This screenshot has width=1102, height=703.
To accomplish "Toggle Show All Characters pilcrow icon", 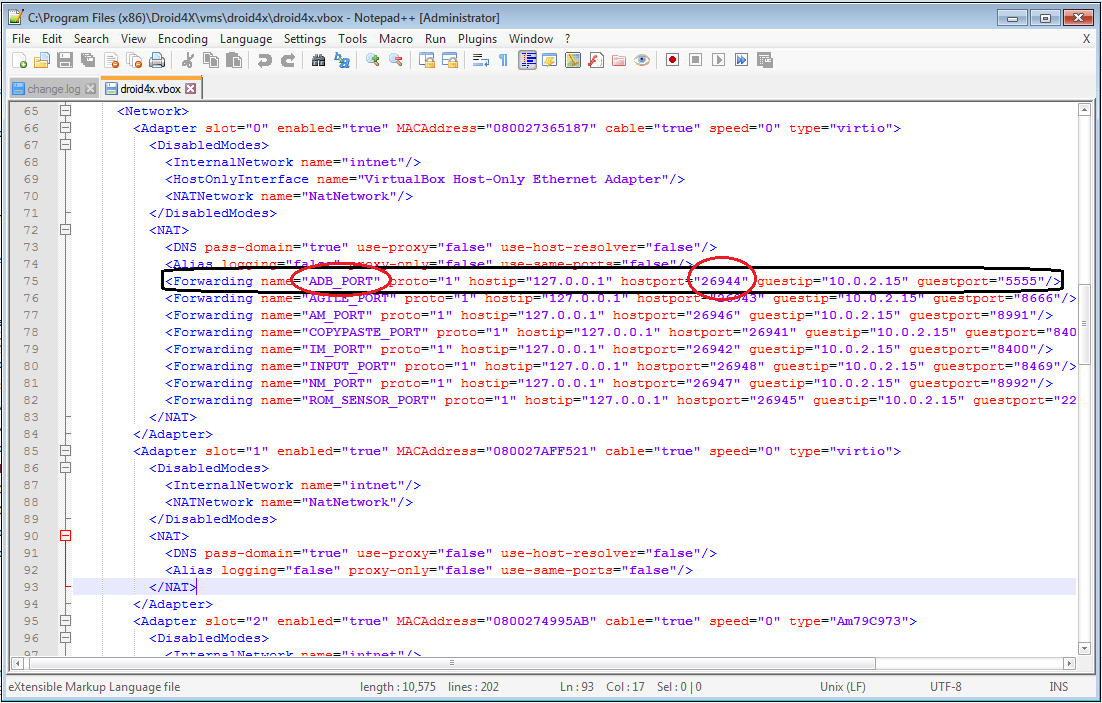I will [x=503, y=60].
